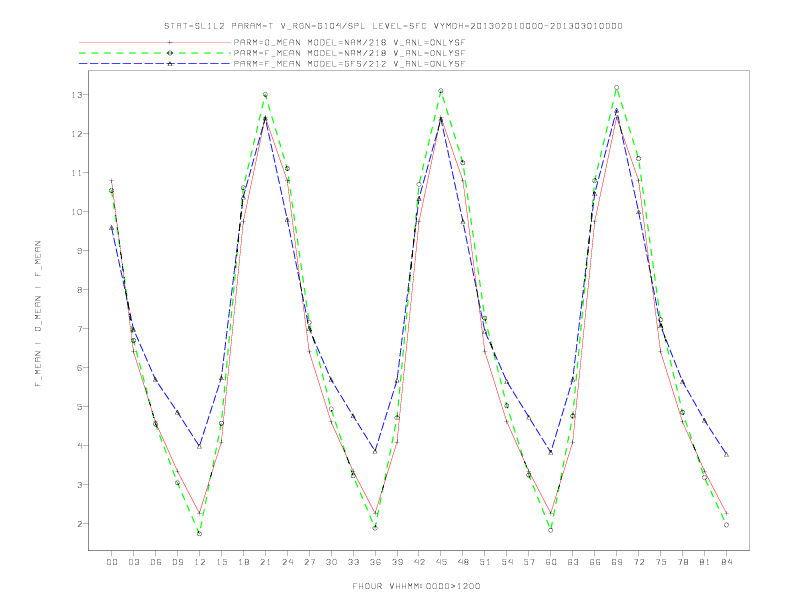
Task: Click x-axis tick label 75
Action: (661, 562)
